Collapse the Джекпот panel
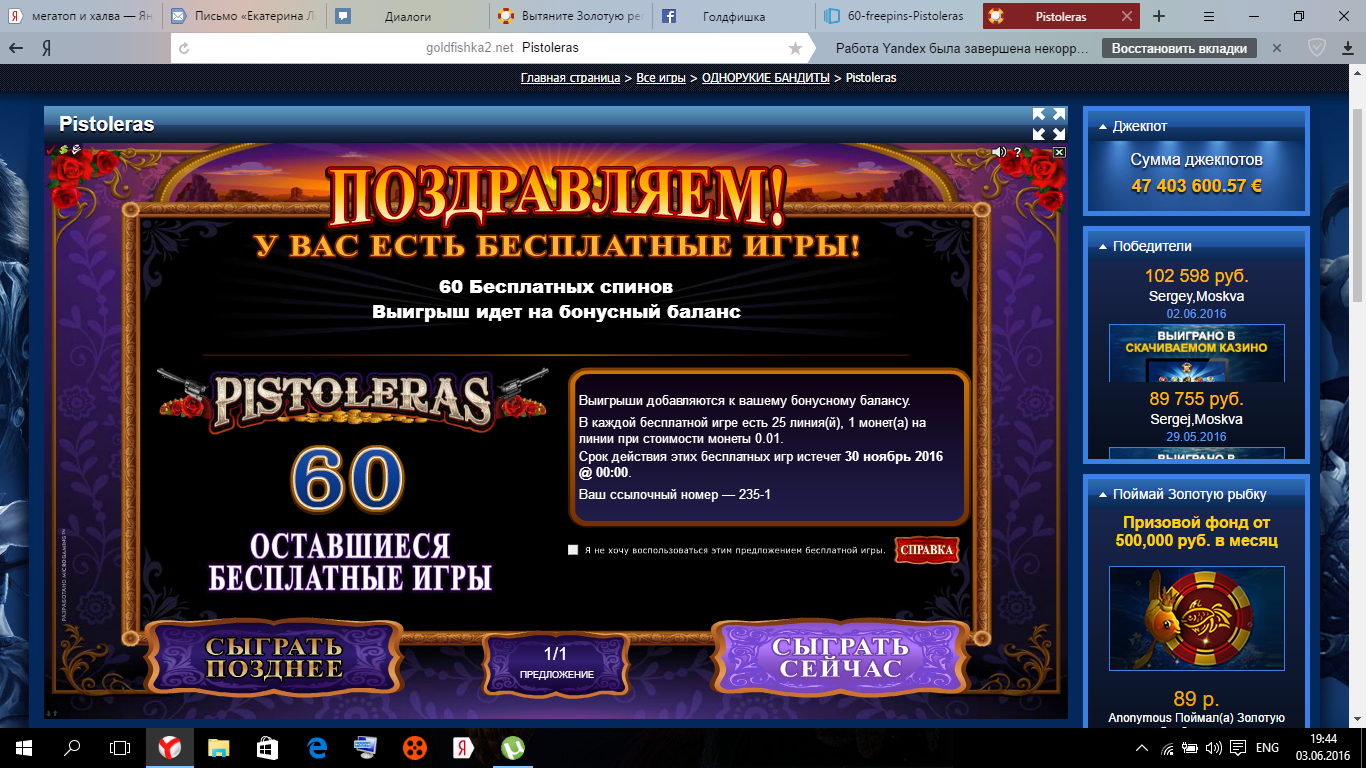 1103,127
